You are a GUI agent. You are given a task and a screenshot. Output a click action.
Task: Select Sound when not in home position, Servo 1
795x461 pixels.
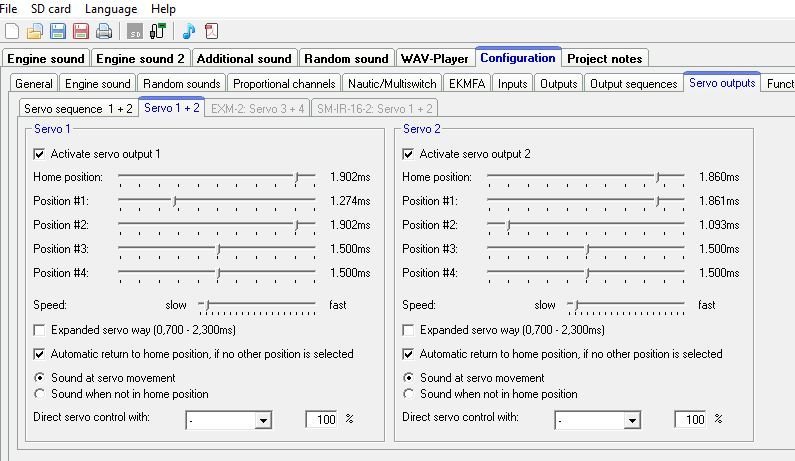40,394
